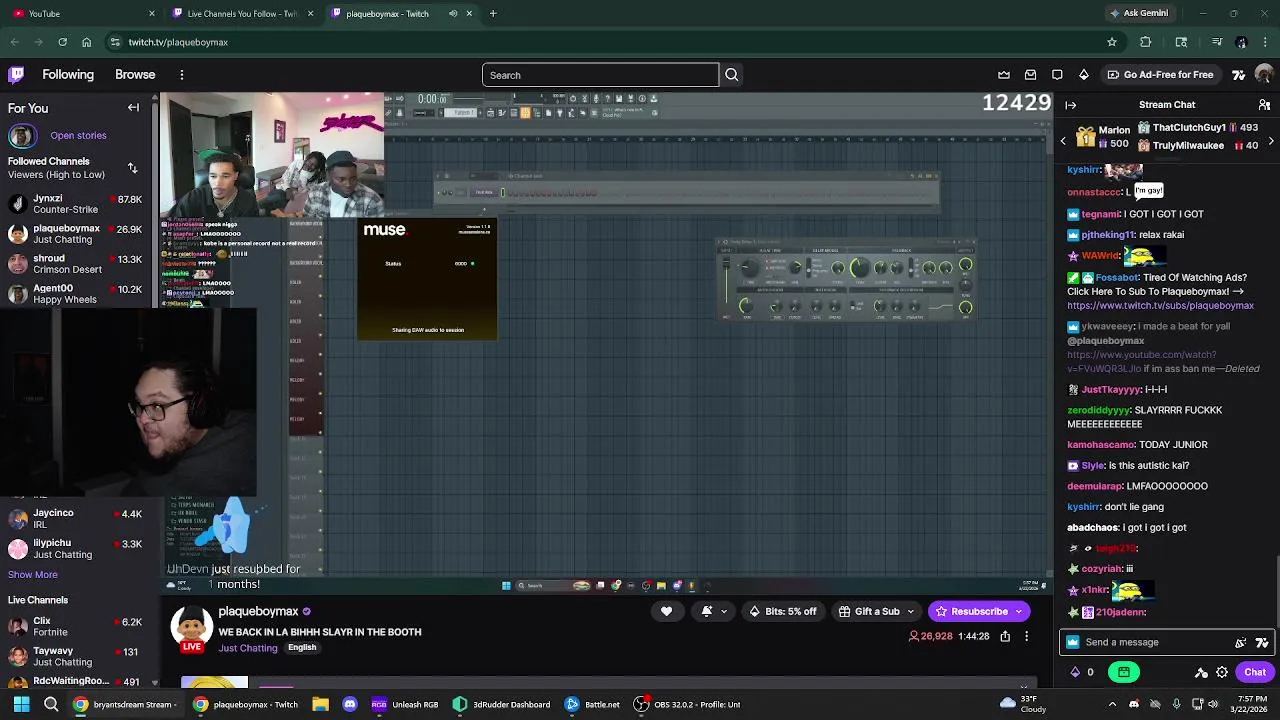Click the purple Chat send button
The width and height of the screenshot is (1280, 720).
click(x=1255, y=672)
